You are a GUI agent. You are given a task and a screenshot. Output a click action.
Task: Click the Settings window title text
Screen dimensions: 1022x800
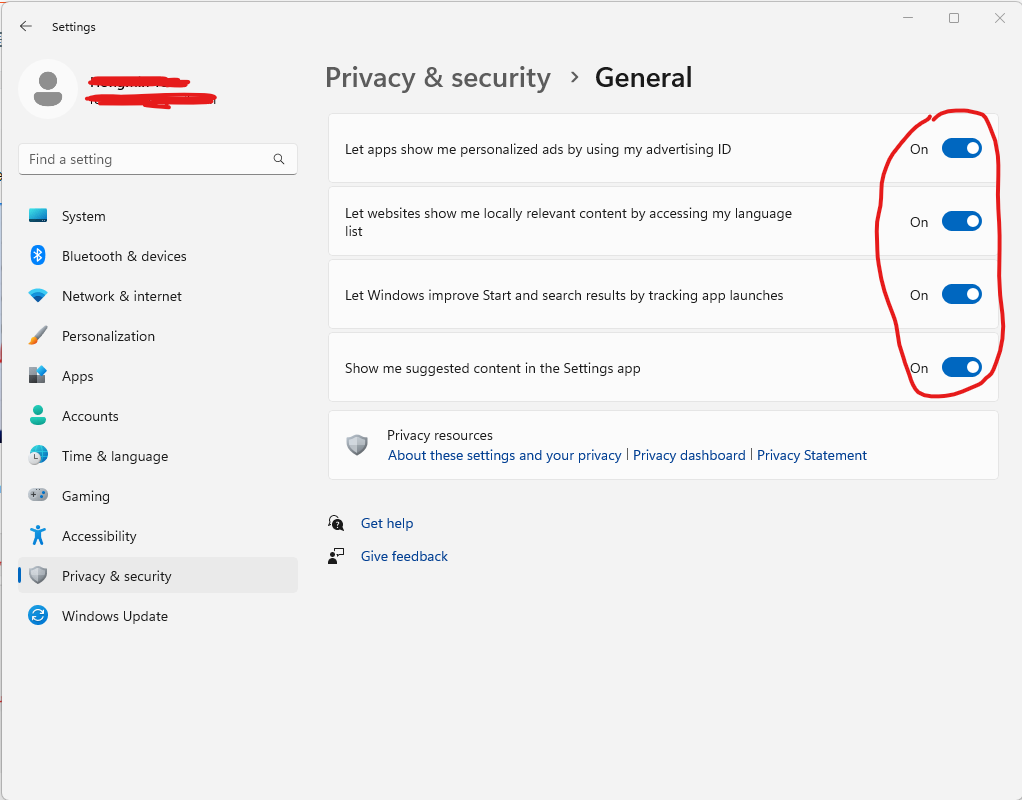[74, 27]
